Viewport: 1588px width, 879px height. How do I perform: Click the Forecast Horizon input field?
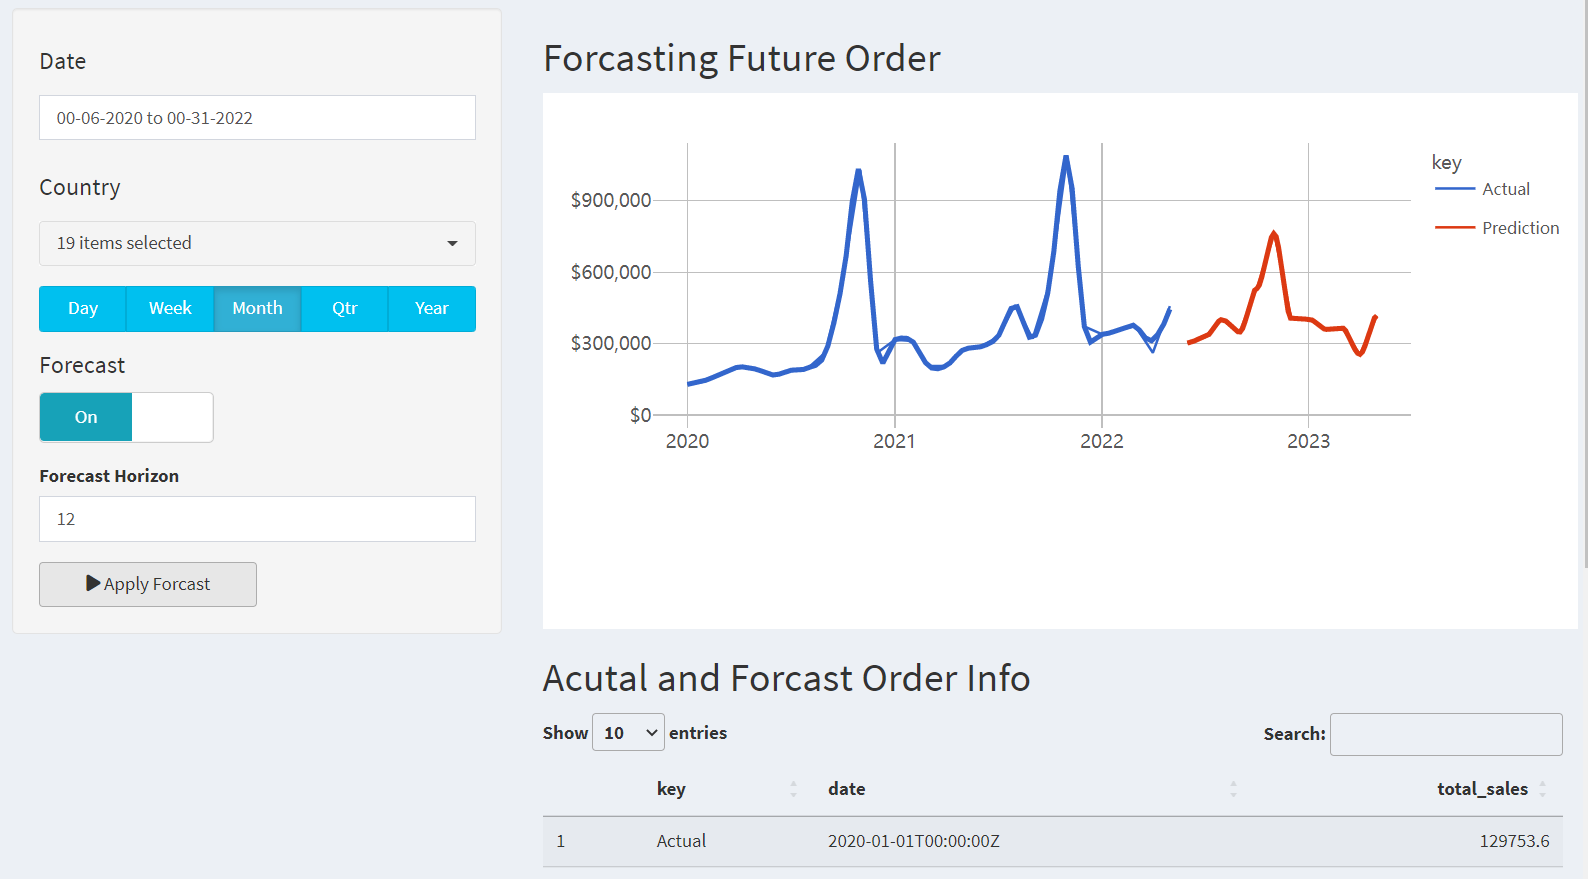(257, 519)
